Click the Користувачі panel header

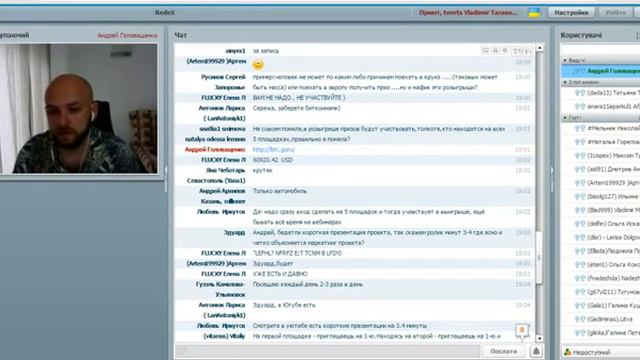point(581,35)
